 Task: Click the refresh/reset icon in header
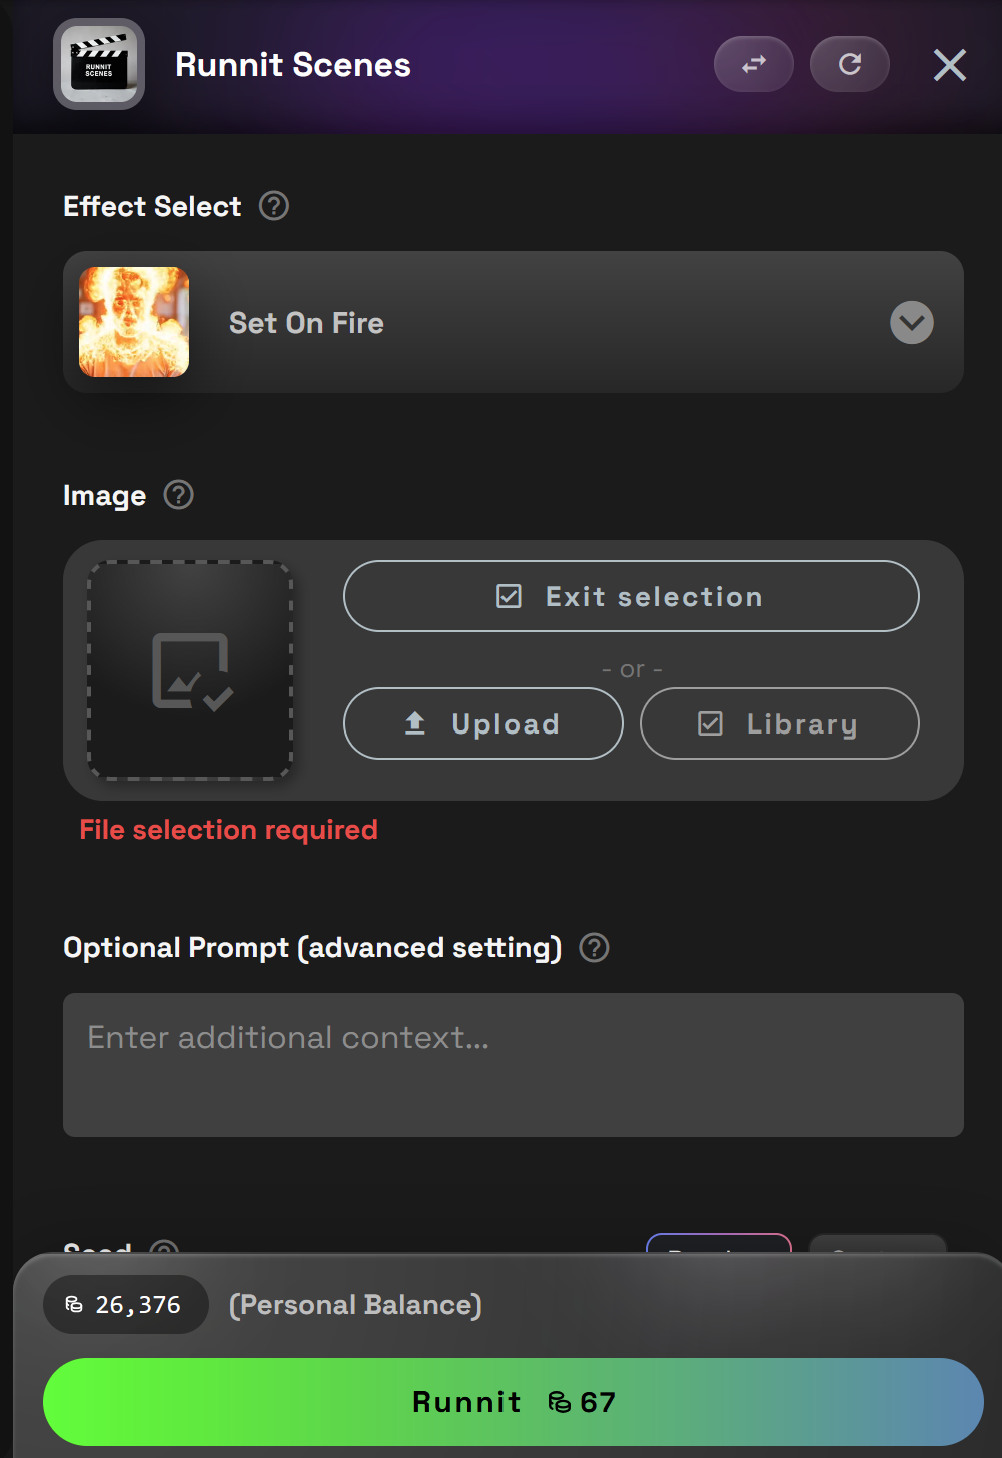850,64
